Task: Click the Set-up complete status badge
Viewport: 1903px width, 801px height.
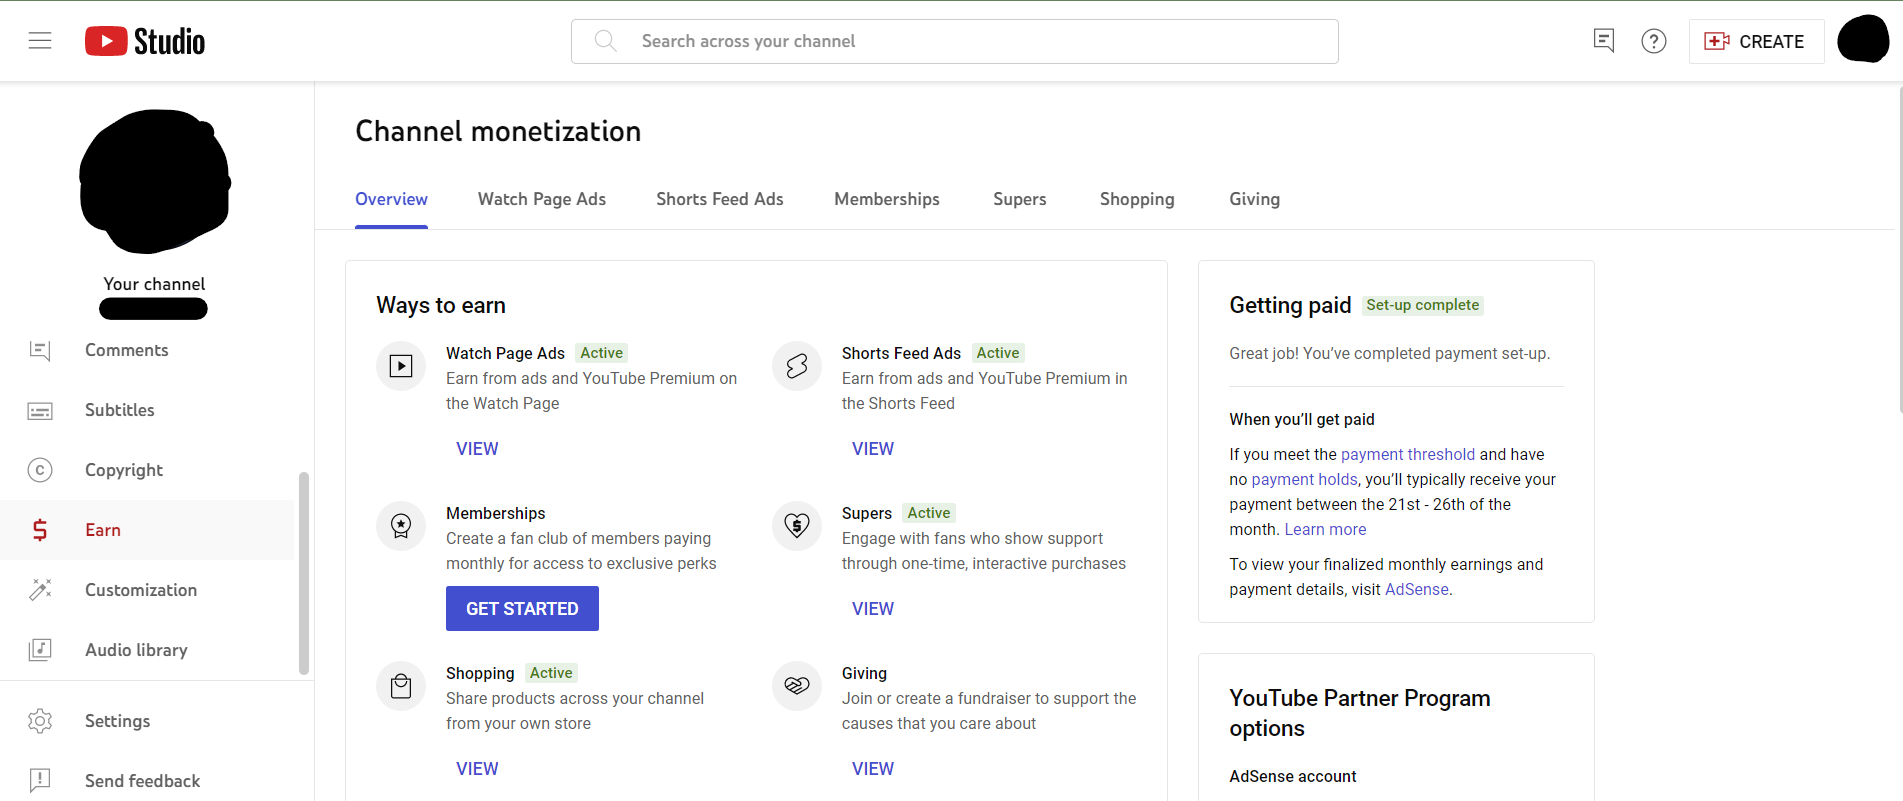Action: pyautogui.click(x=1422, y=305)
